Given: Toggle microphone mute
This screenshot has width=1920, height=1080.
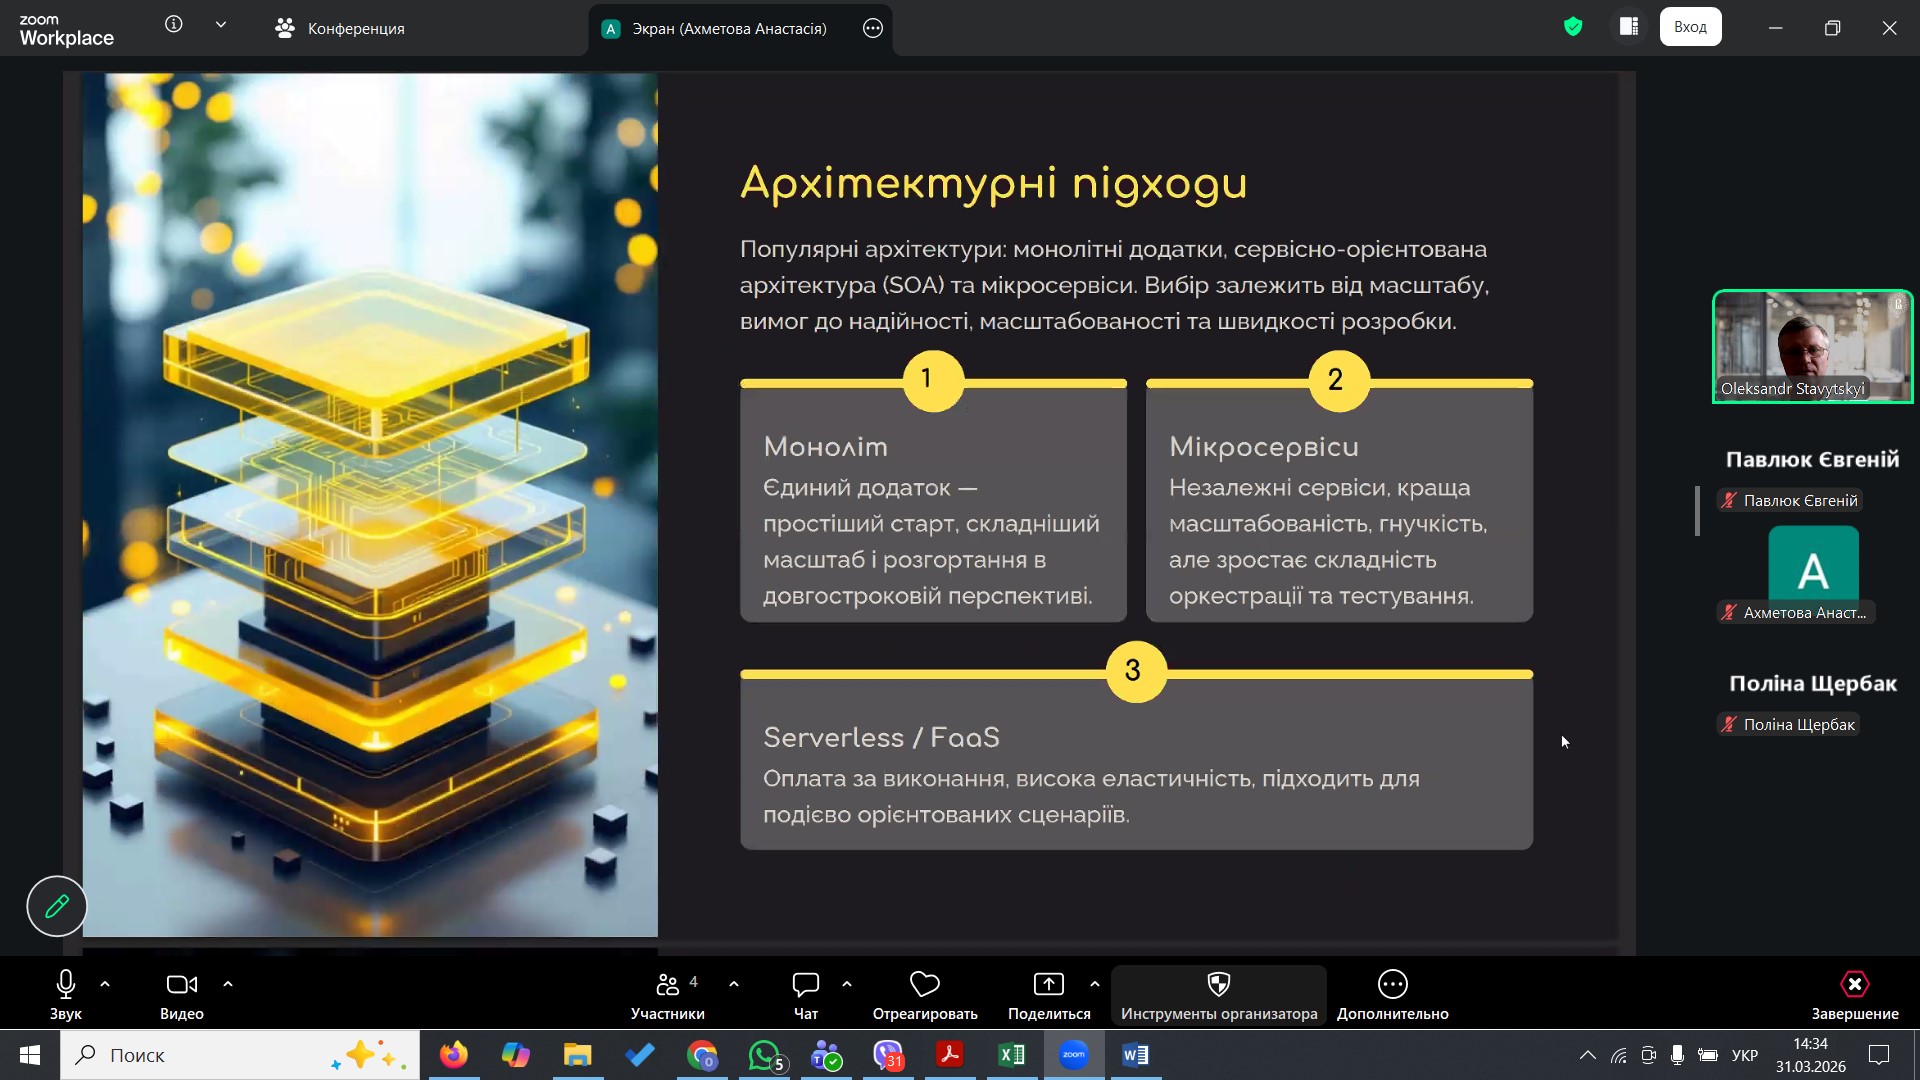Looking at the screenshot, I should (66, 985).
